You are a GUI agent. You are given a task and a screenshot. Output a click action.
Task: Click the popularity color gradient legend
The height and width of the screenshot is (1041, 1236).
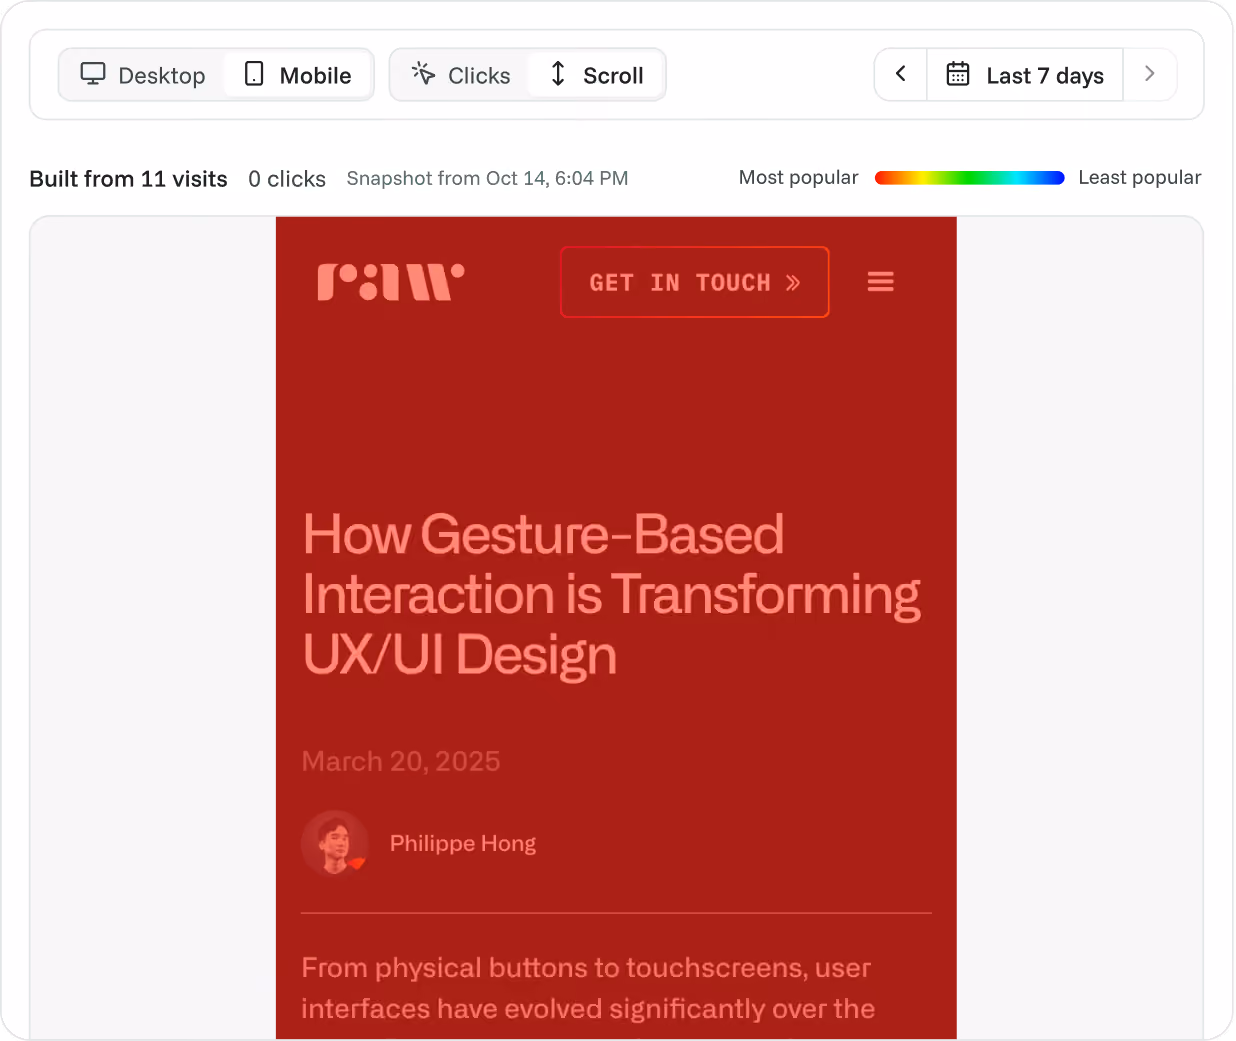[x=969, y=178]
